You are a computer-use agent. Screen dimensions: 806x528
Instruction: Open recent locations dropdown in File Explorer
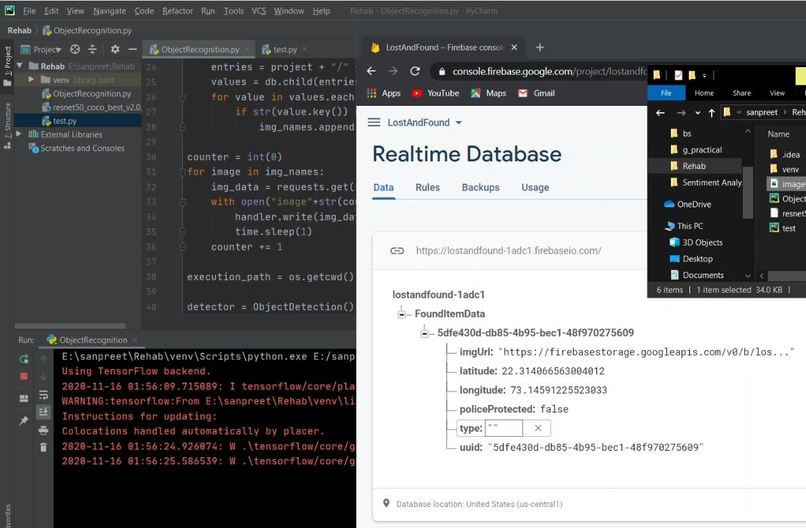(697, 113)
